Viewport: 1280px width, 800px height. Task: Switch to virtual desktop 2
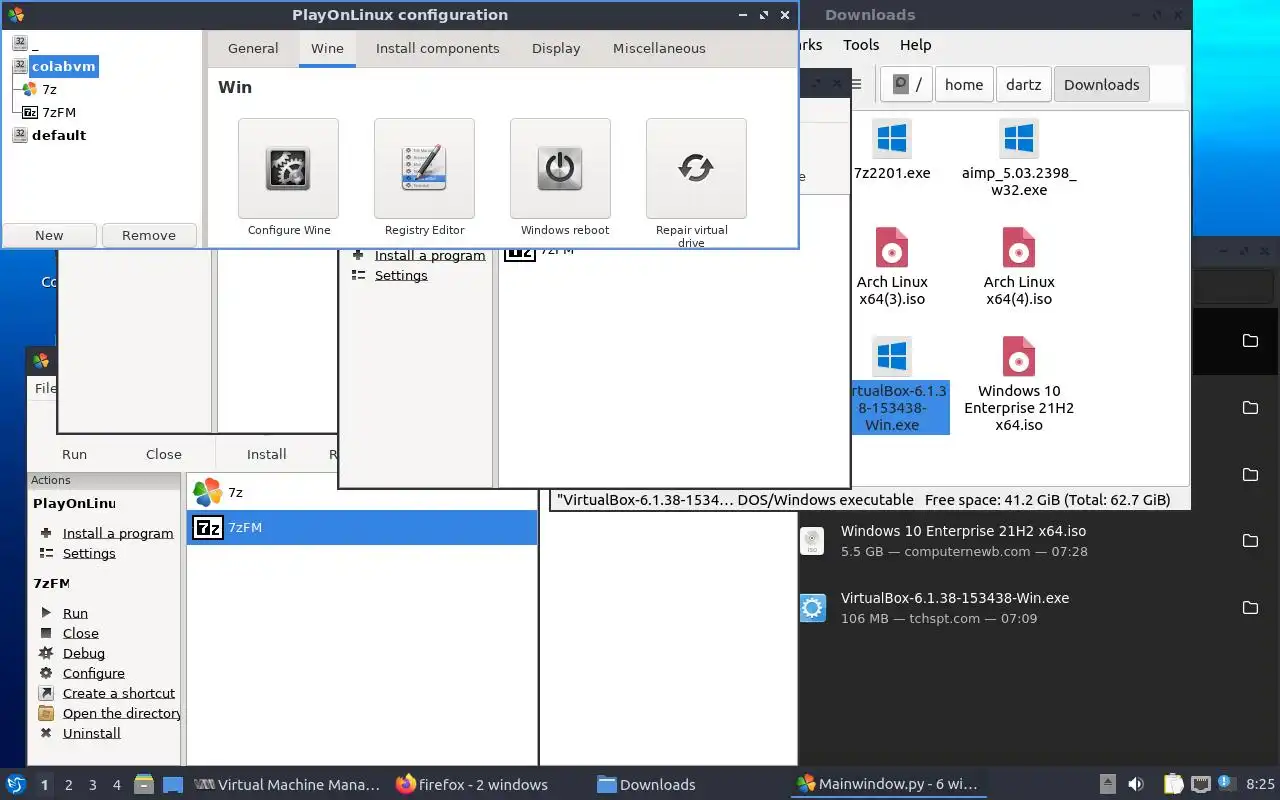click(x=69, y=785)
